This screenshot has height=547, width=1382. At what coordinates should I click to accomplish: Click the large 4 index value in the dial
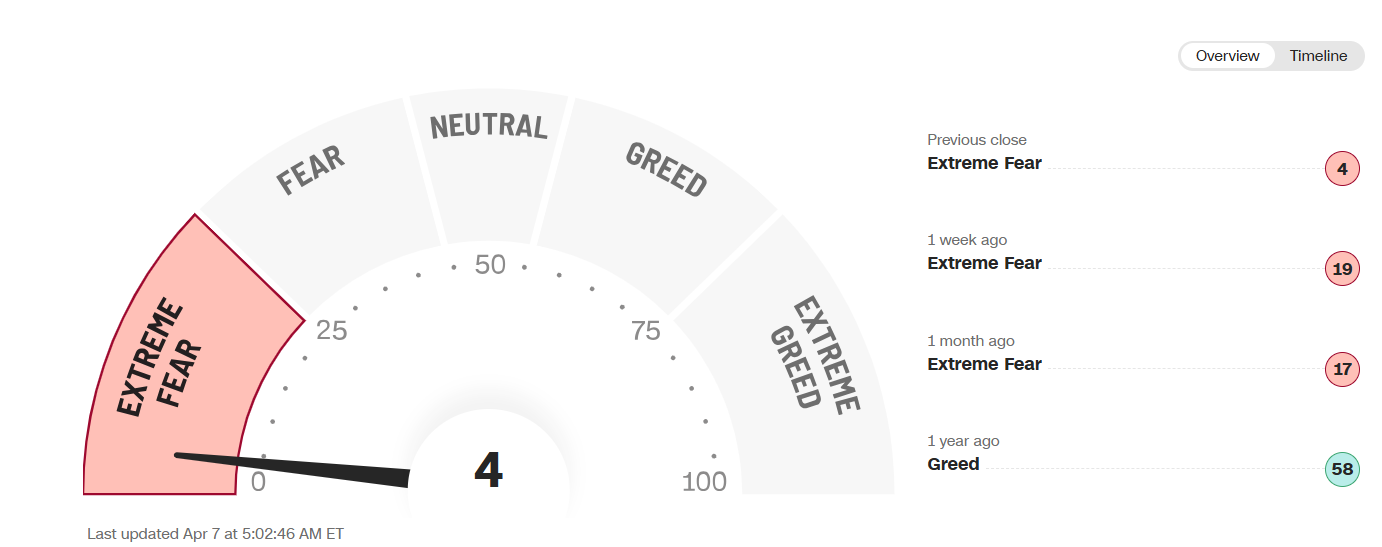click(488, 470)
